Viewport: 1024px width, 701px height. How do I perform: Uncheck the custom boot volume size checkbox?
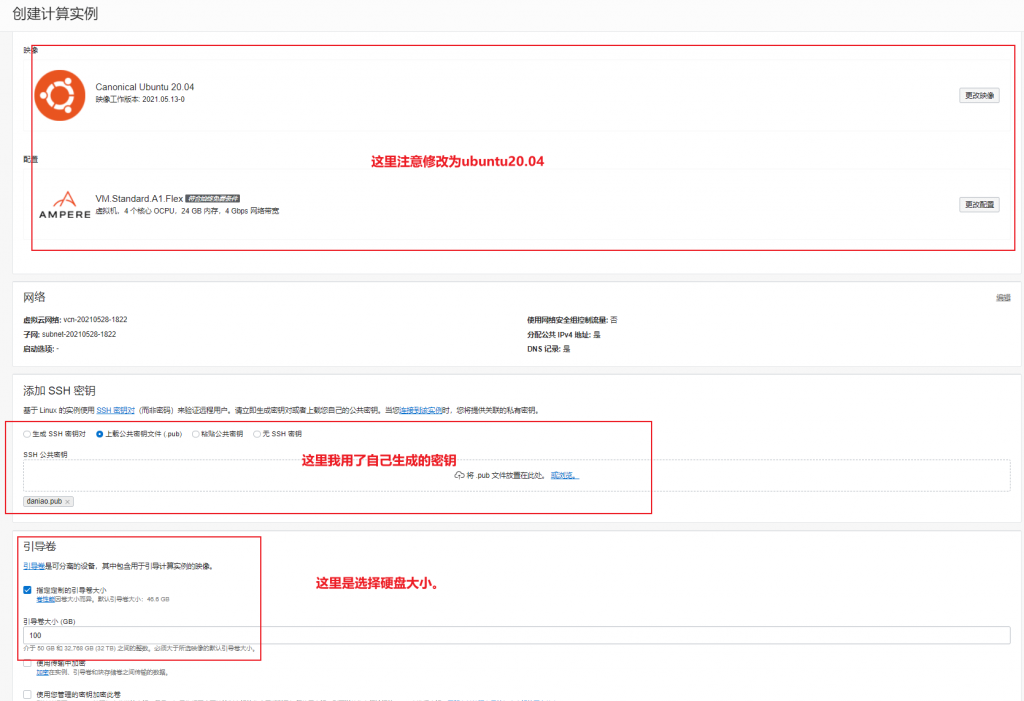pos(27,590)
